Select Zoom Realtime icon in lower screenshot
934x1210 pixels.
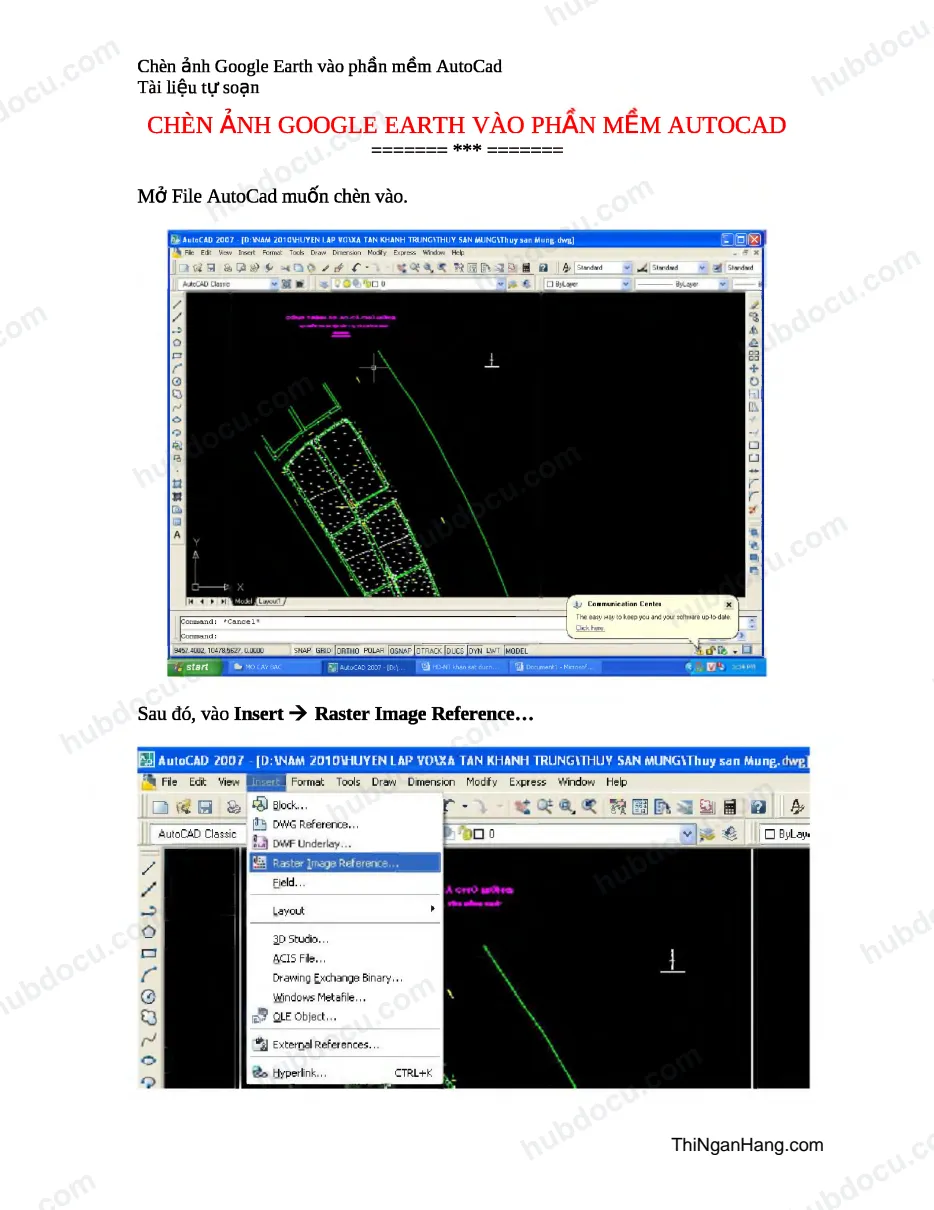pyautogui.click(x=546, y=806)
